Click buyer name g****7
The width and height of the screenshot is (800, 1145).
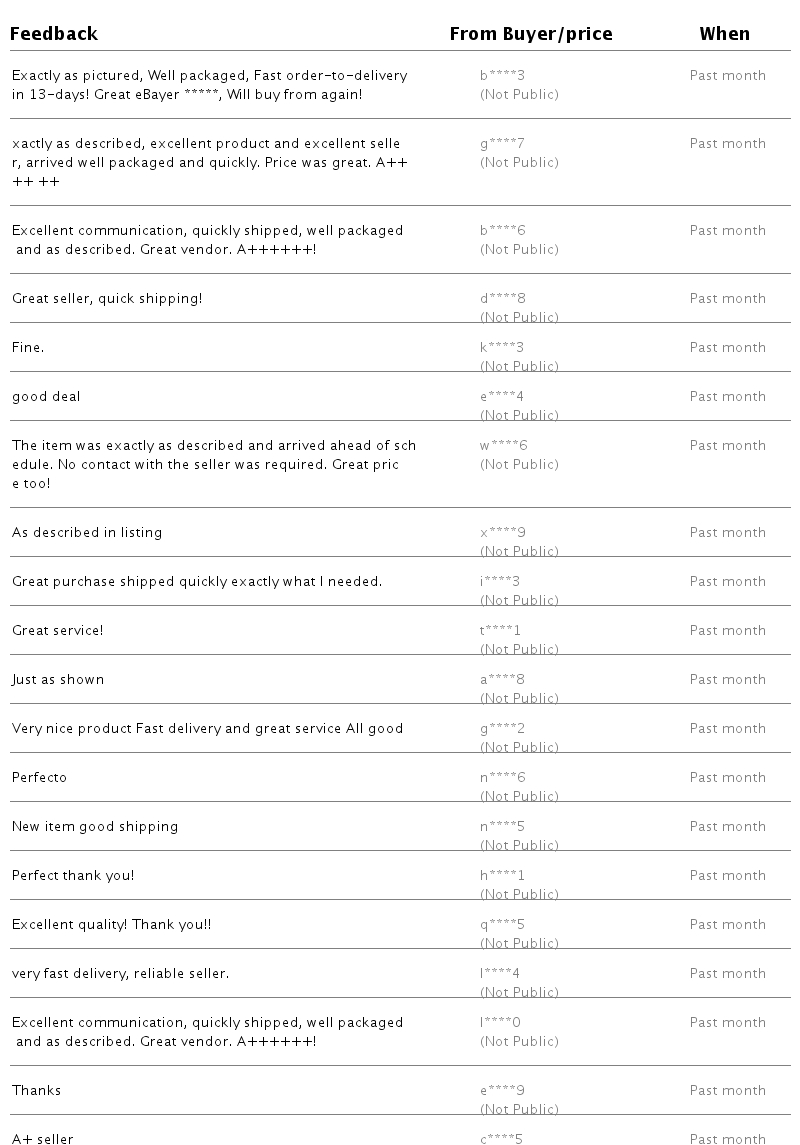(x=502, y=143)
